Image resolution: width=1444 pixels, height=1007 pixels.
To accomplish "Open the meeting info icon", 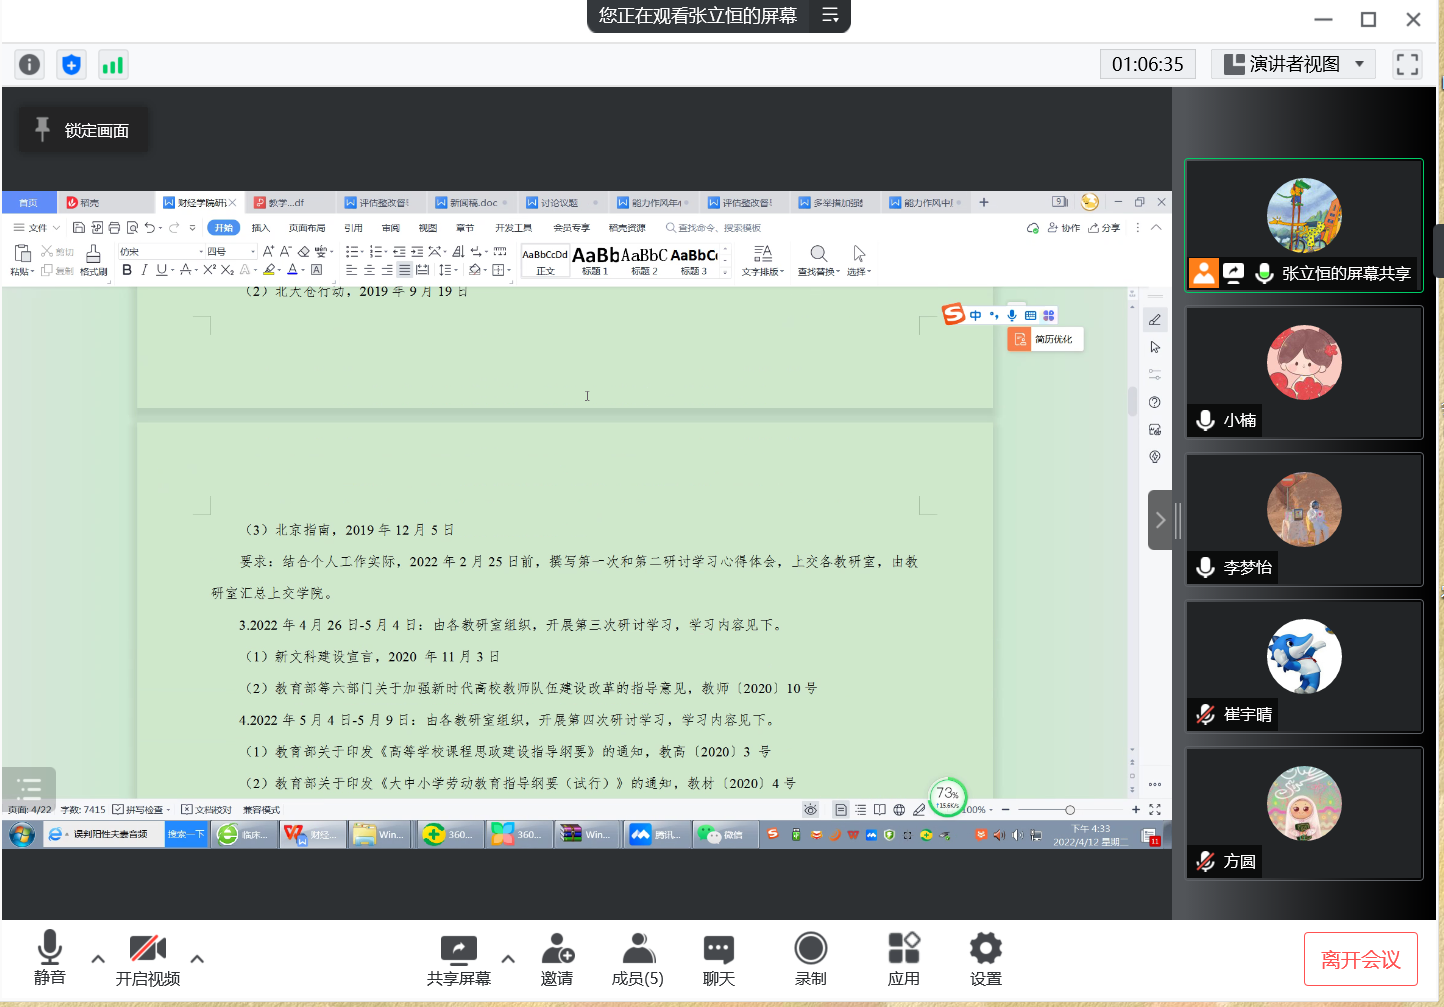I will coord(30,65).
